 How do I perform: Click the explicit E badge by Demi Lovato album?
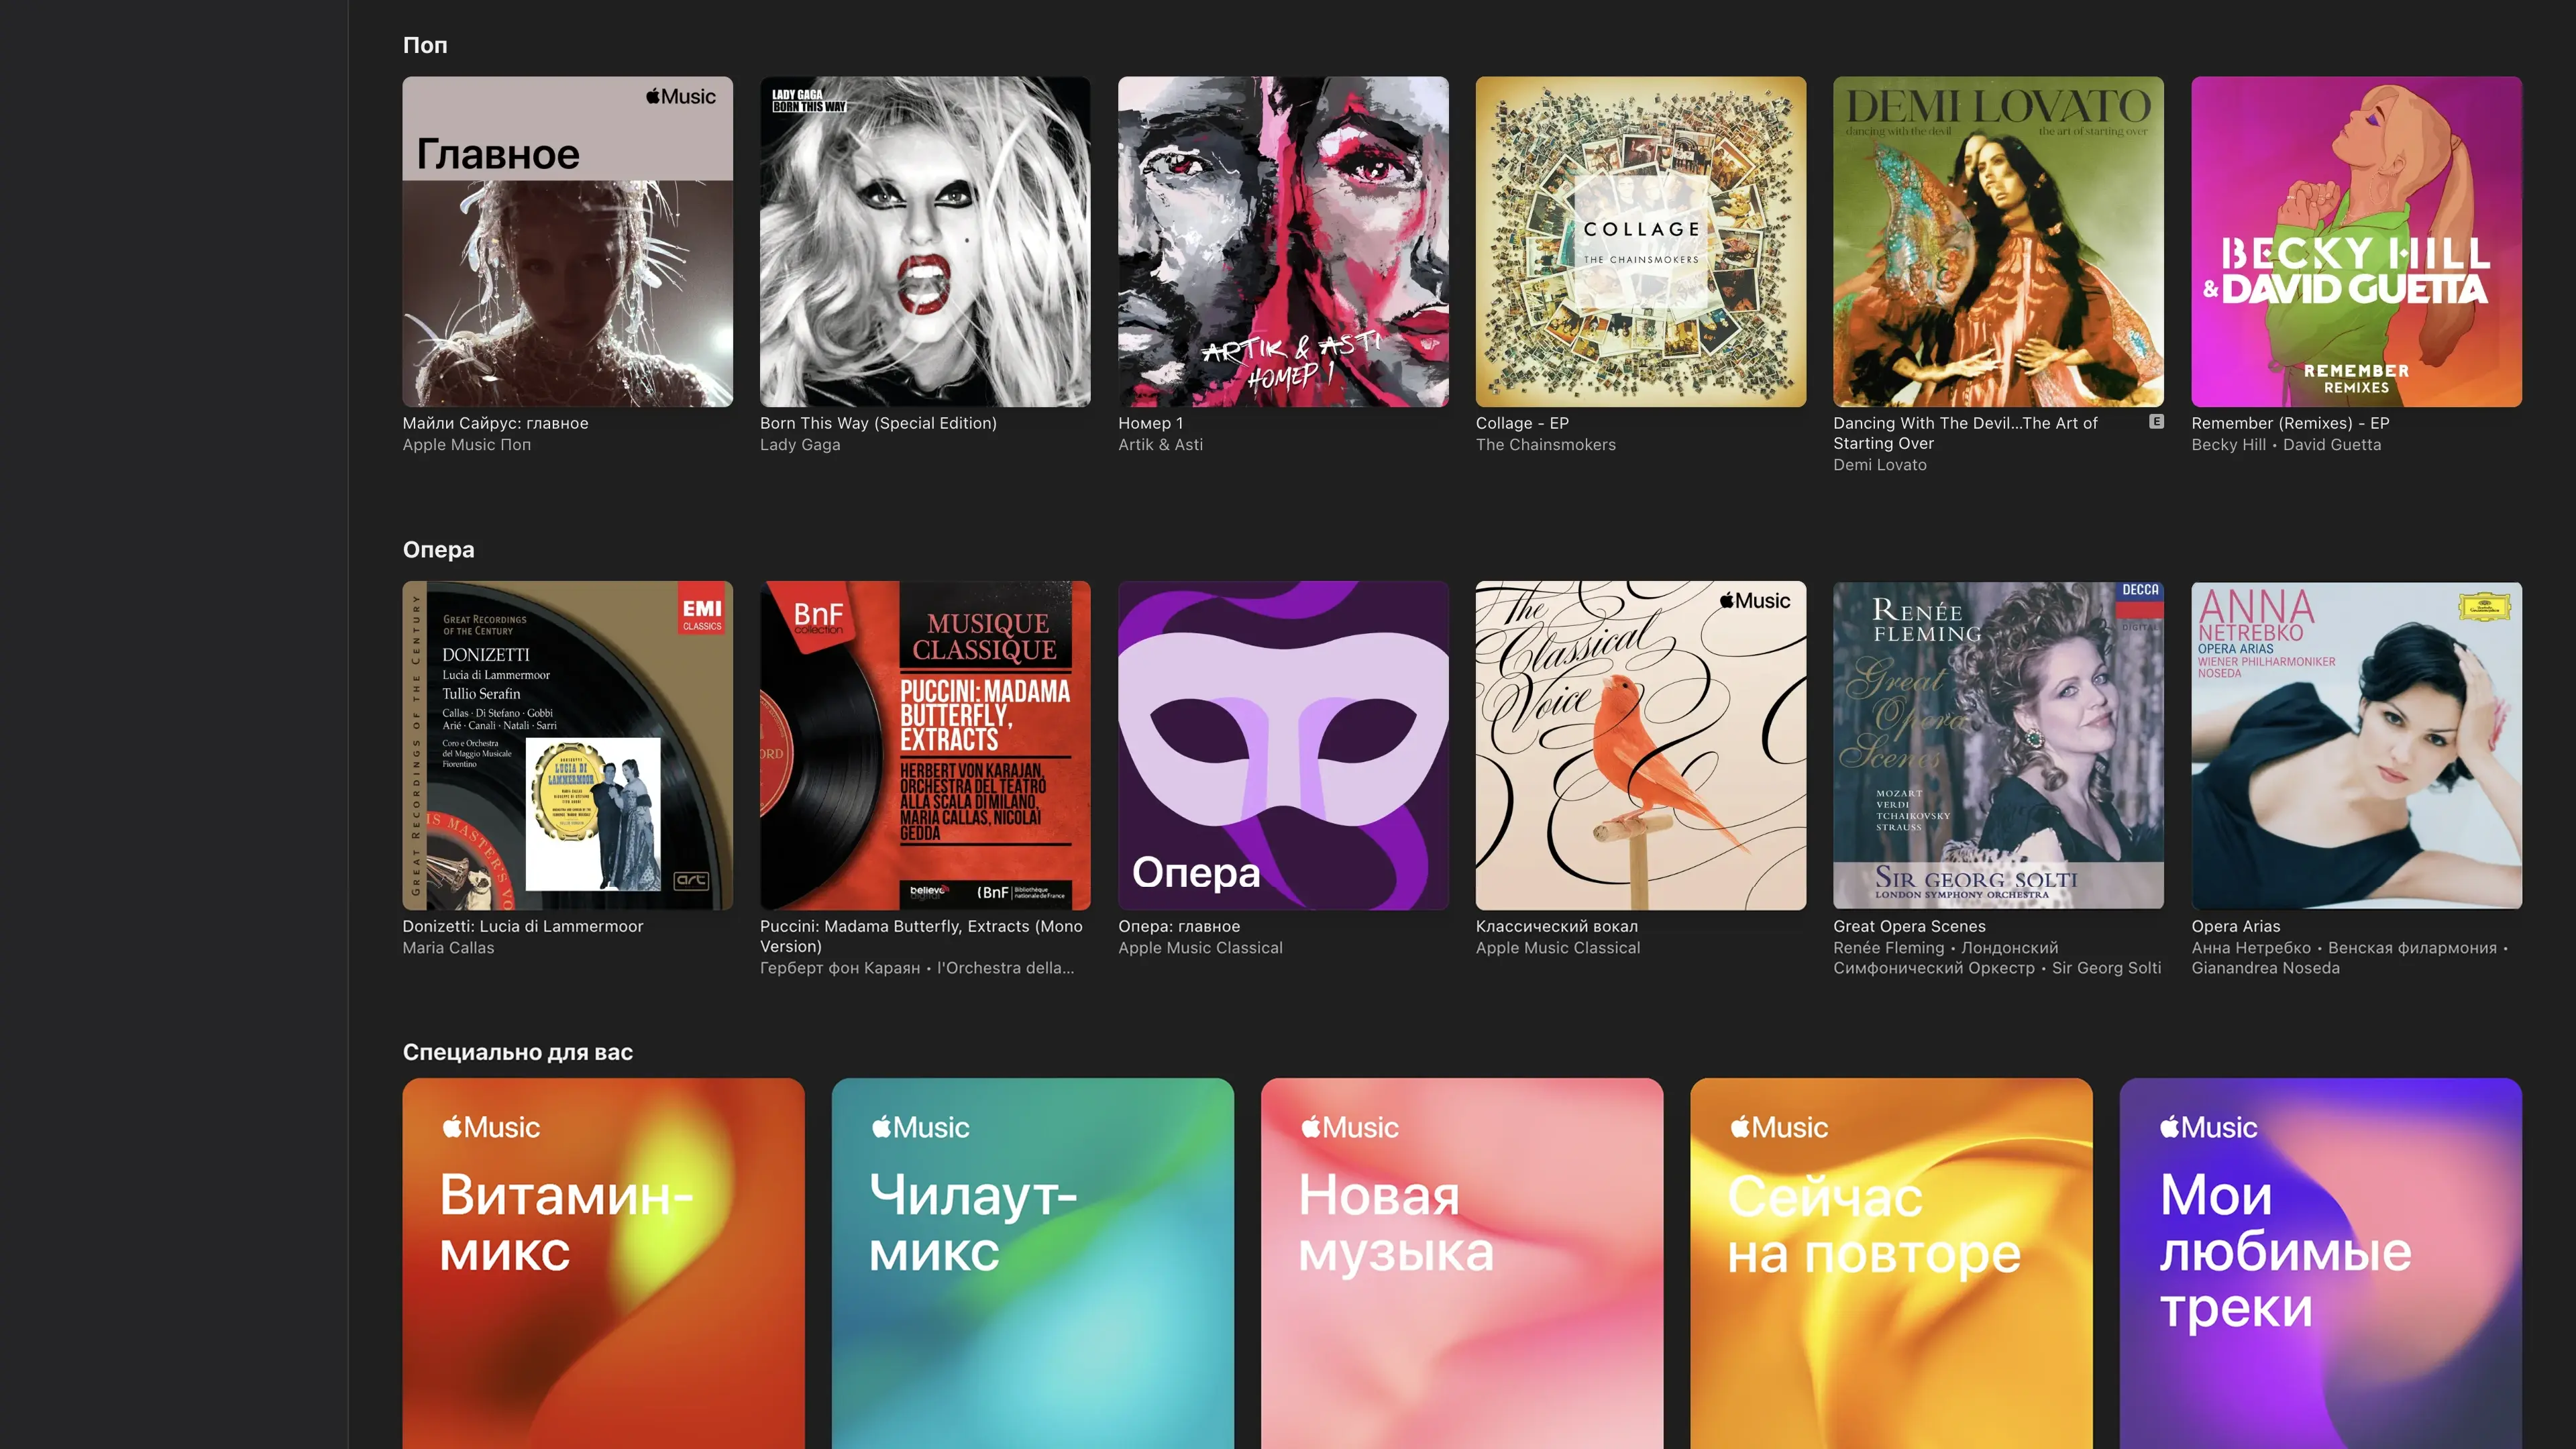click(2156, 422)
